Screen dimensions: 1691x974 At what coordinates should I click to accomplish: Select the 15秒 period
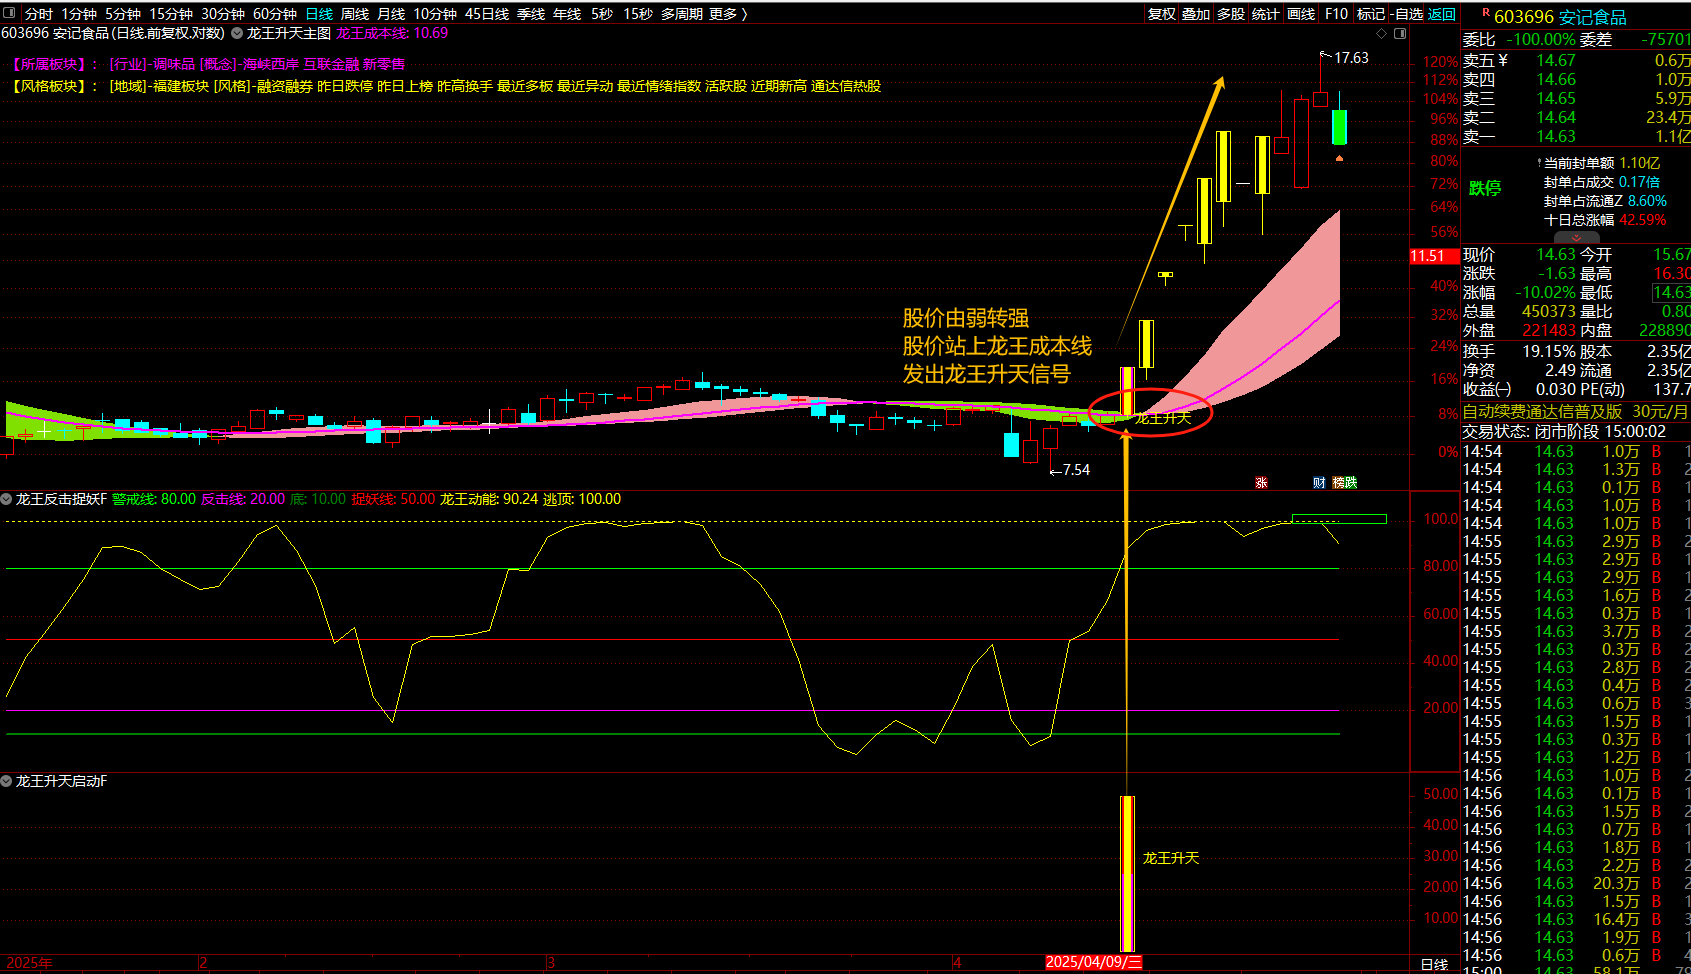(638, 14)
